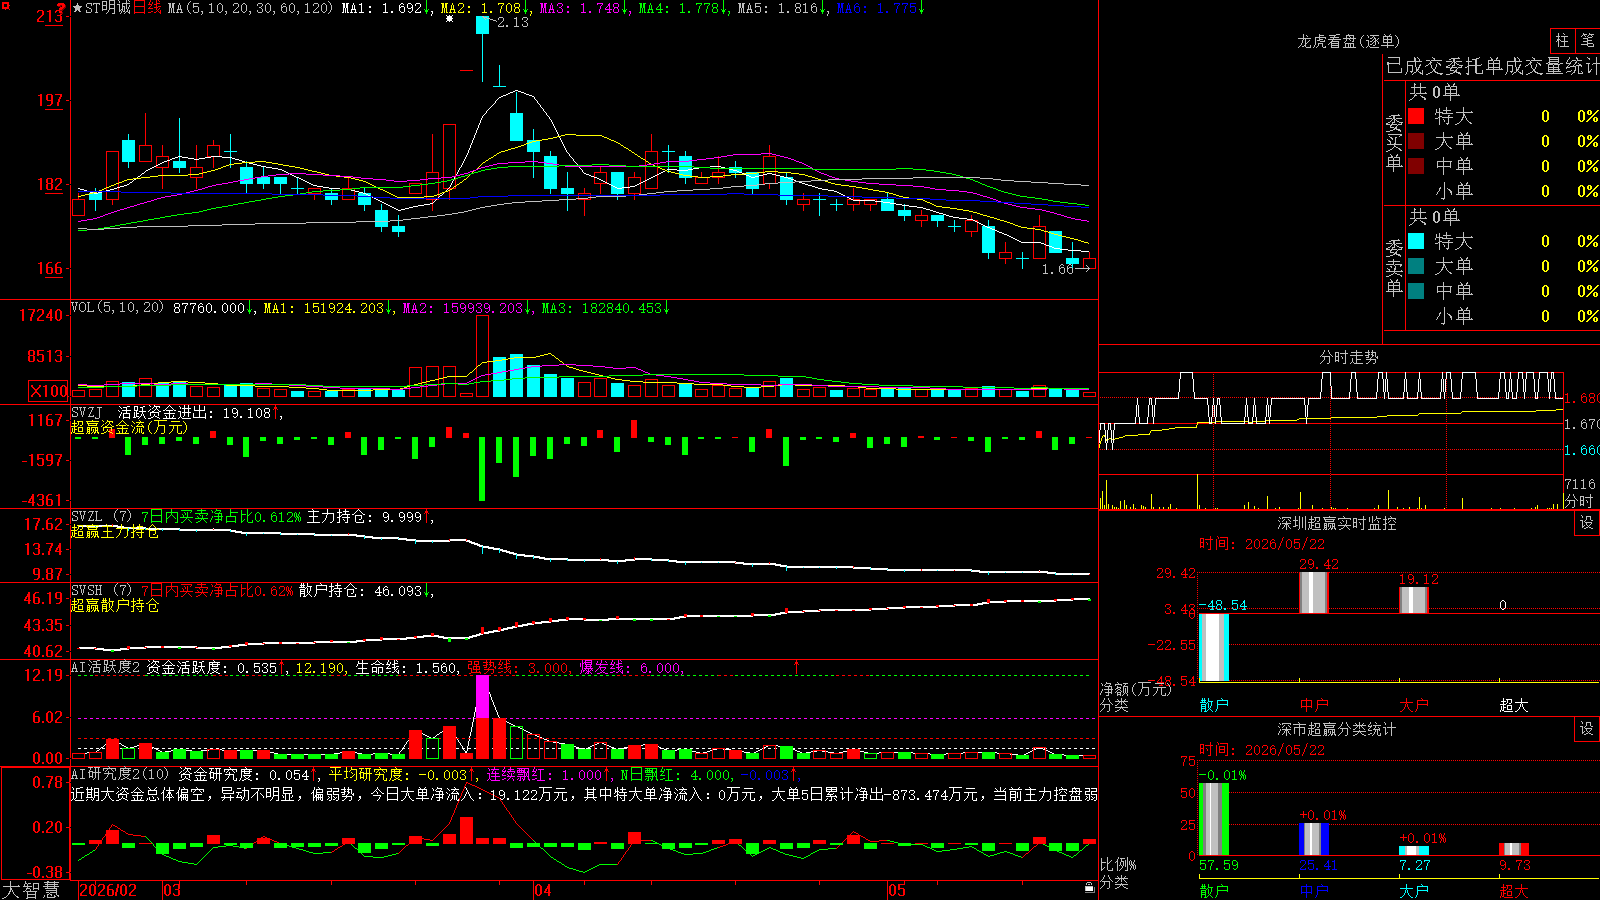Click the red 大户 label under 深圳超赢实时监控
Image resolution: width=1600 pixels, height=900 pixels.
click(x=1414, y=705)
